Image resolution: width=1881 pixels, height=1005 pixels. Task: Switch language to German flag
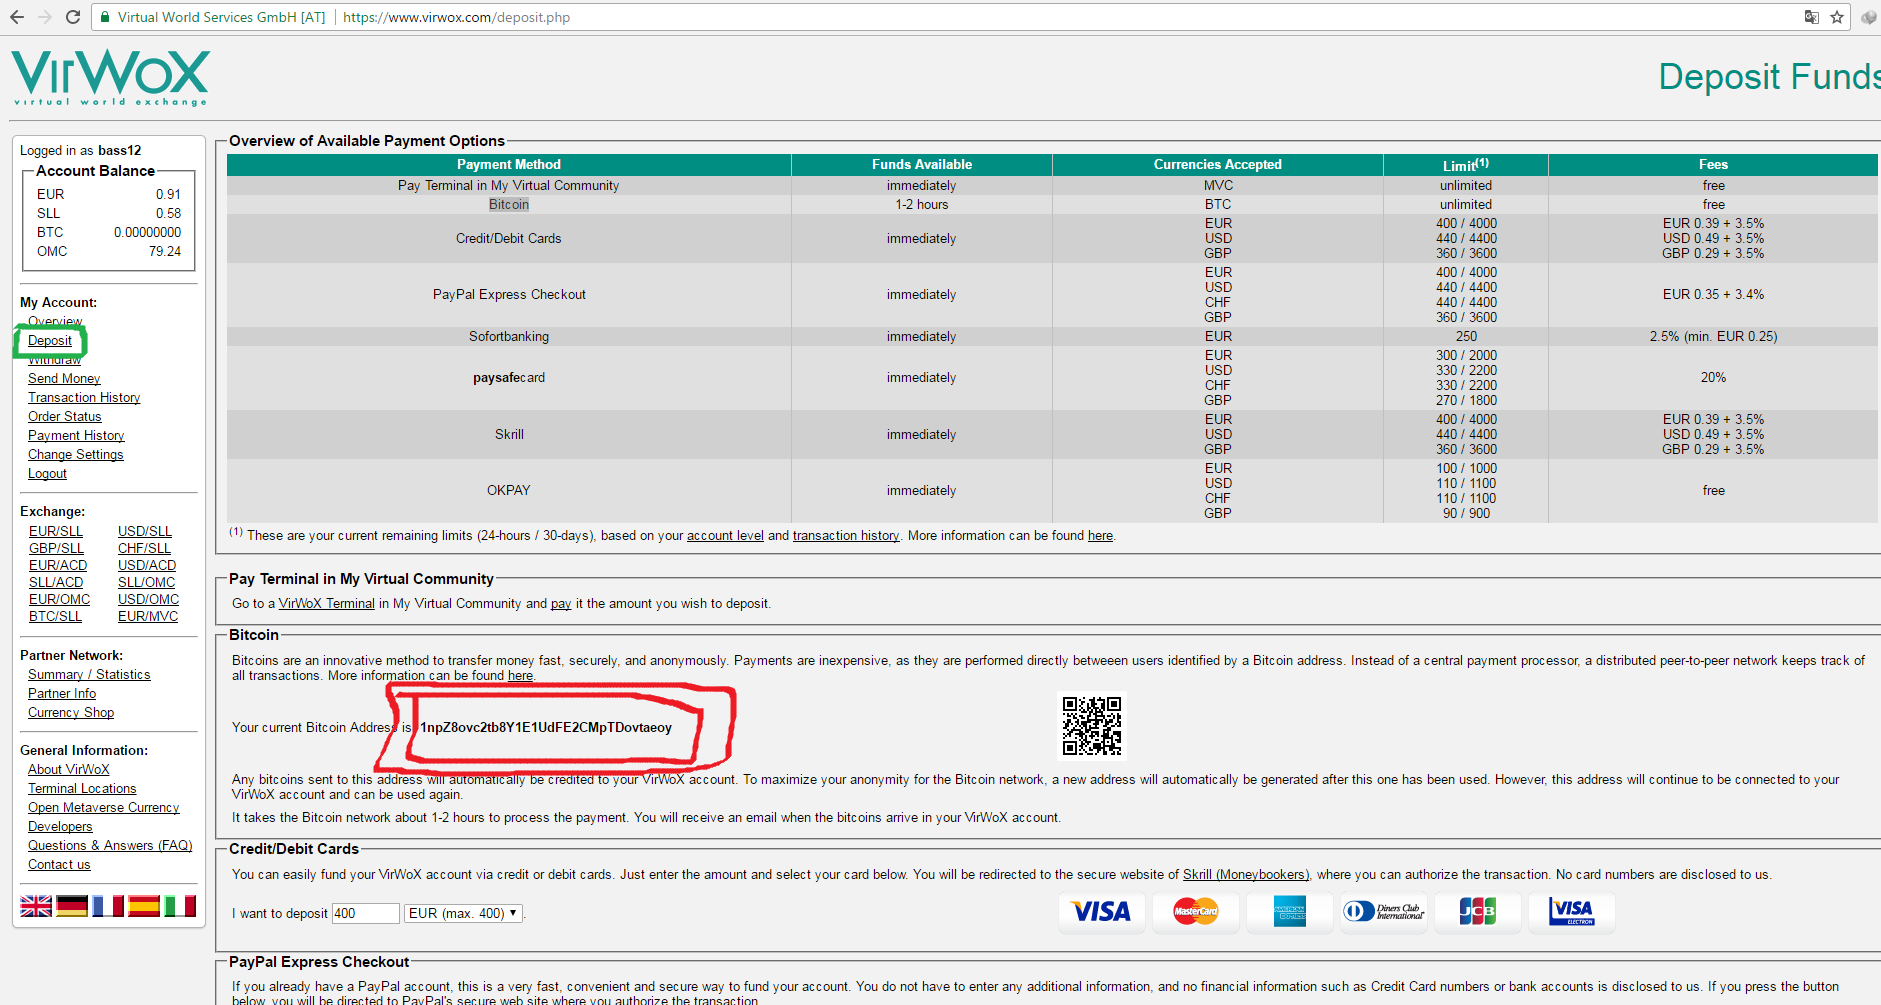pos(72,906)
